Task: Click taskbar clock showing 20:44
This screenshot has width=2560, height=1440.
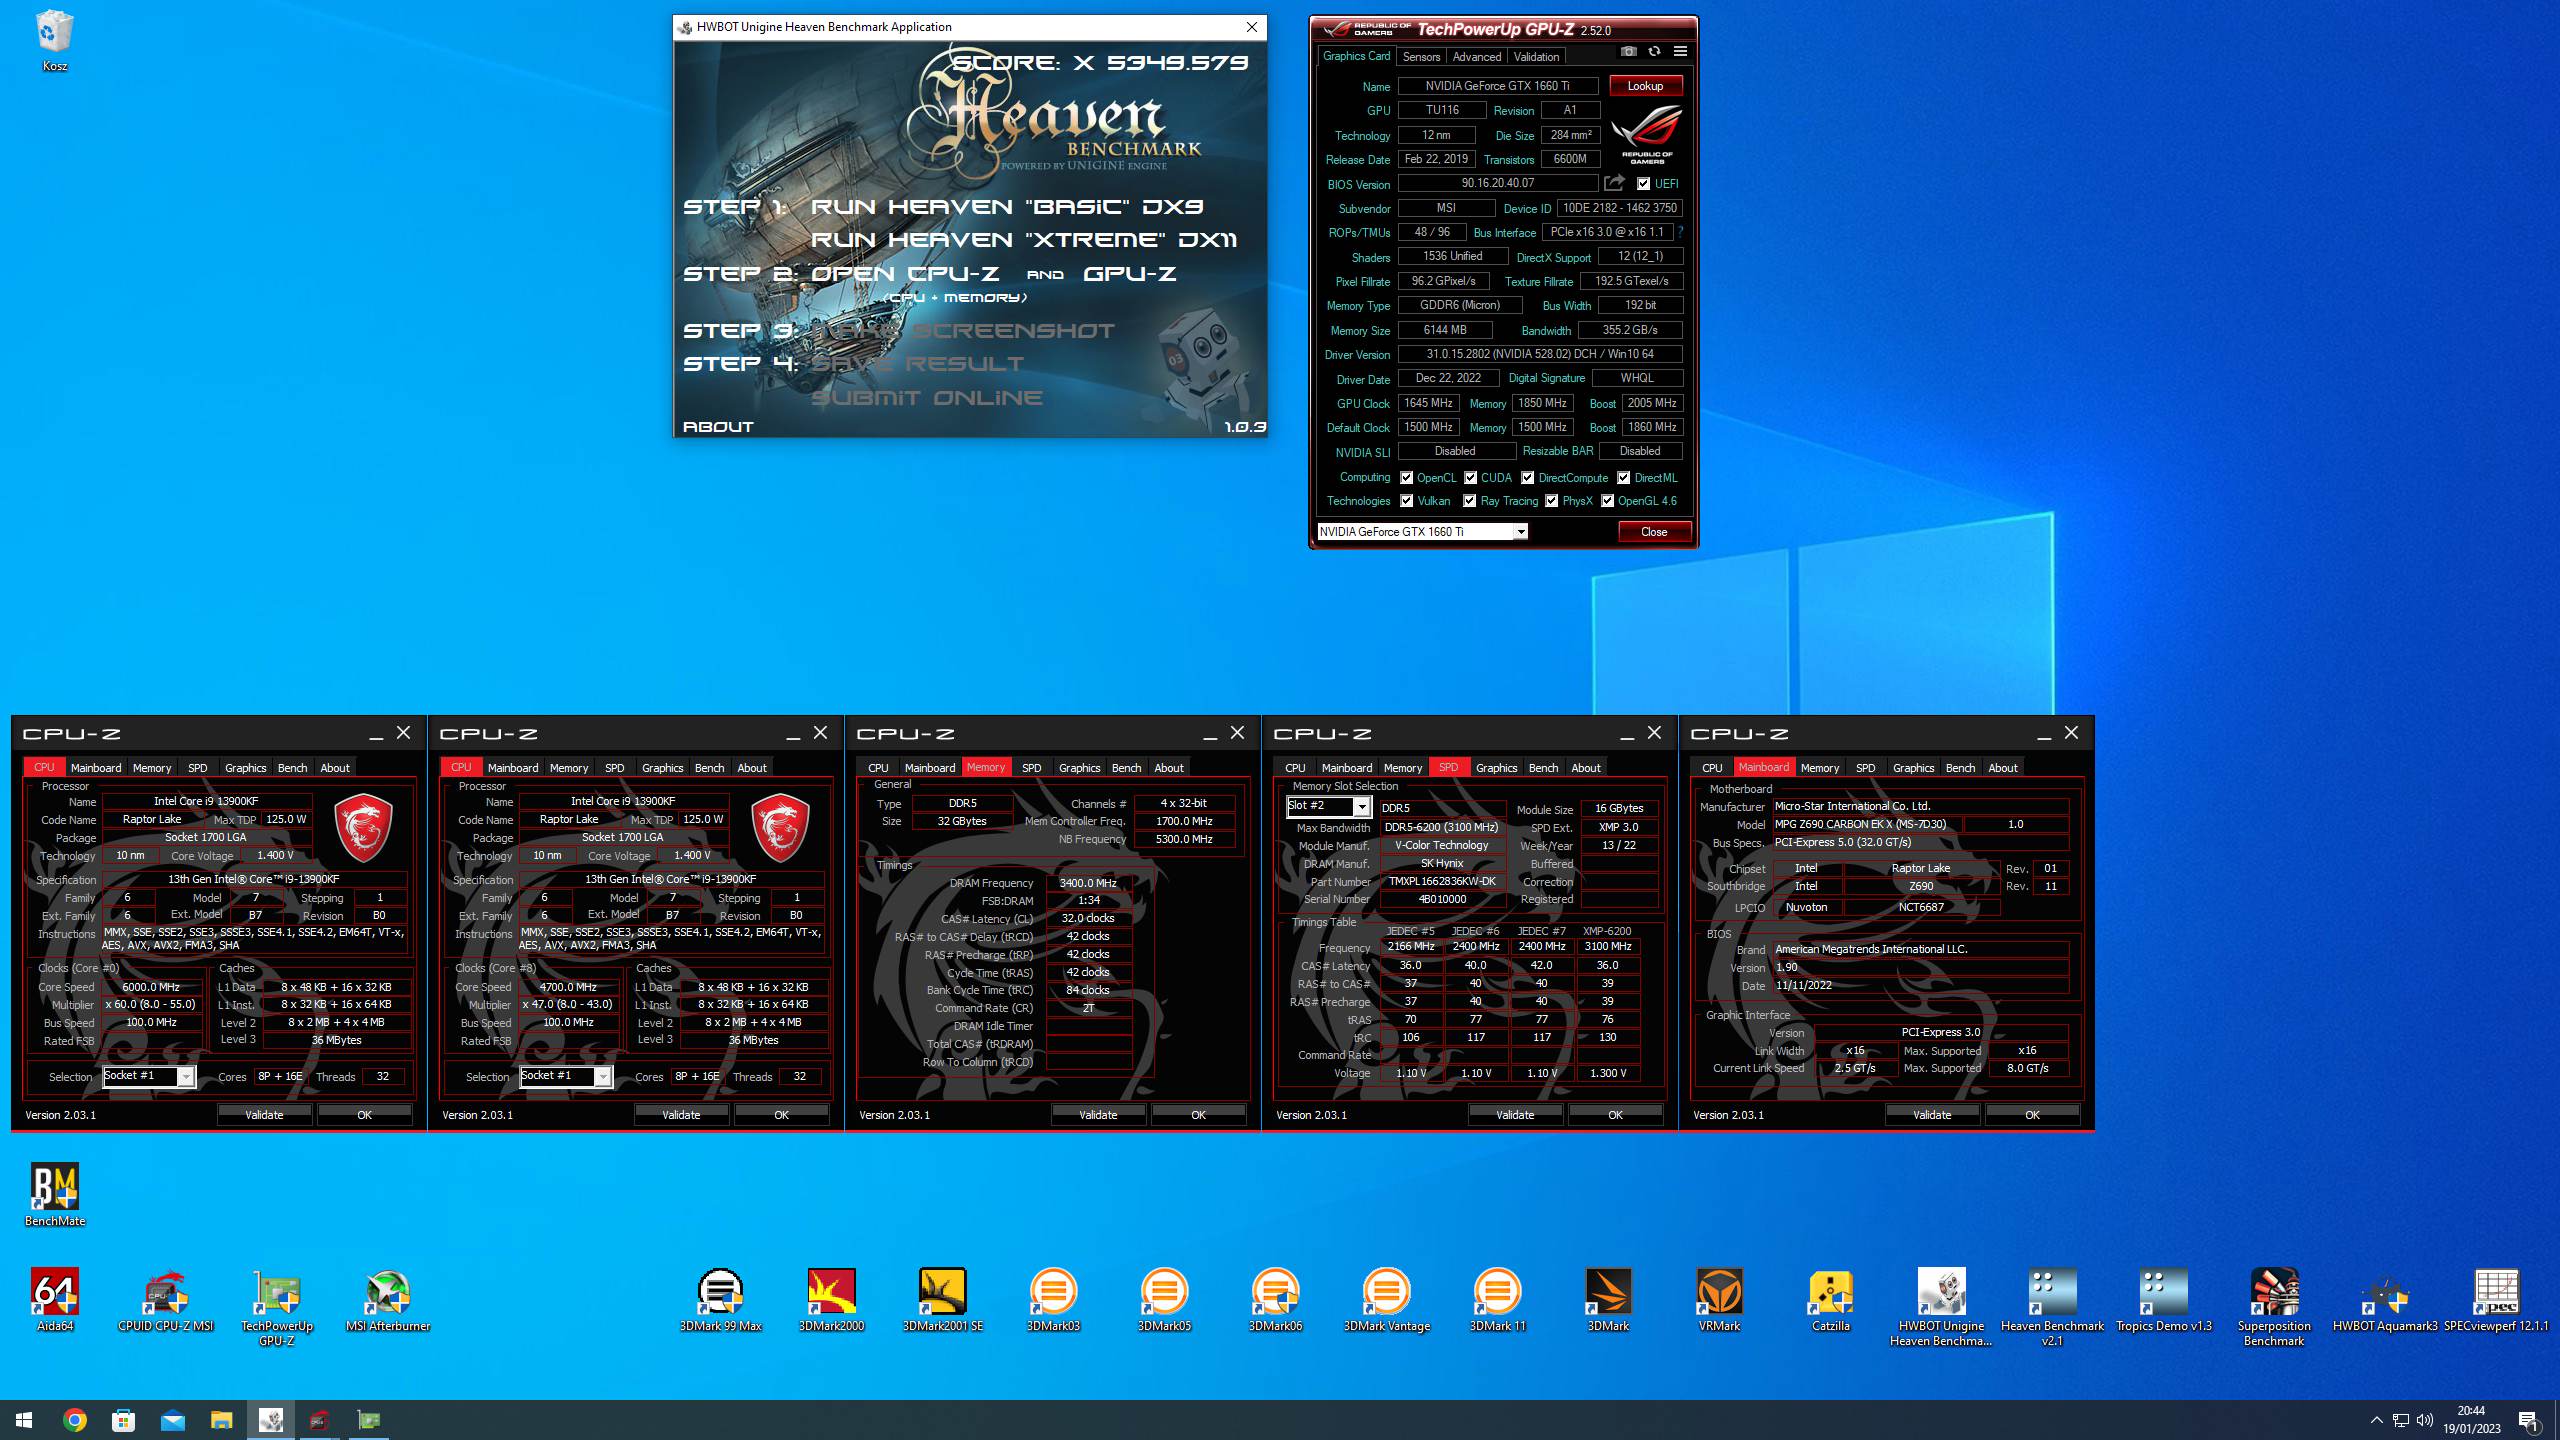Action: pyautogui.click(x=2471, y=1420)
